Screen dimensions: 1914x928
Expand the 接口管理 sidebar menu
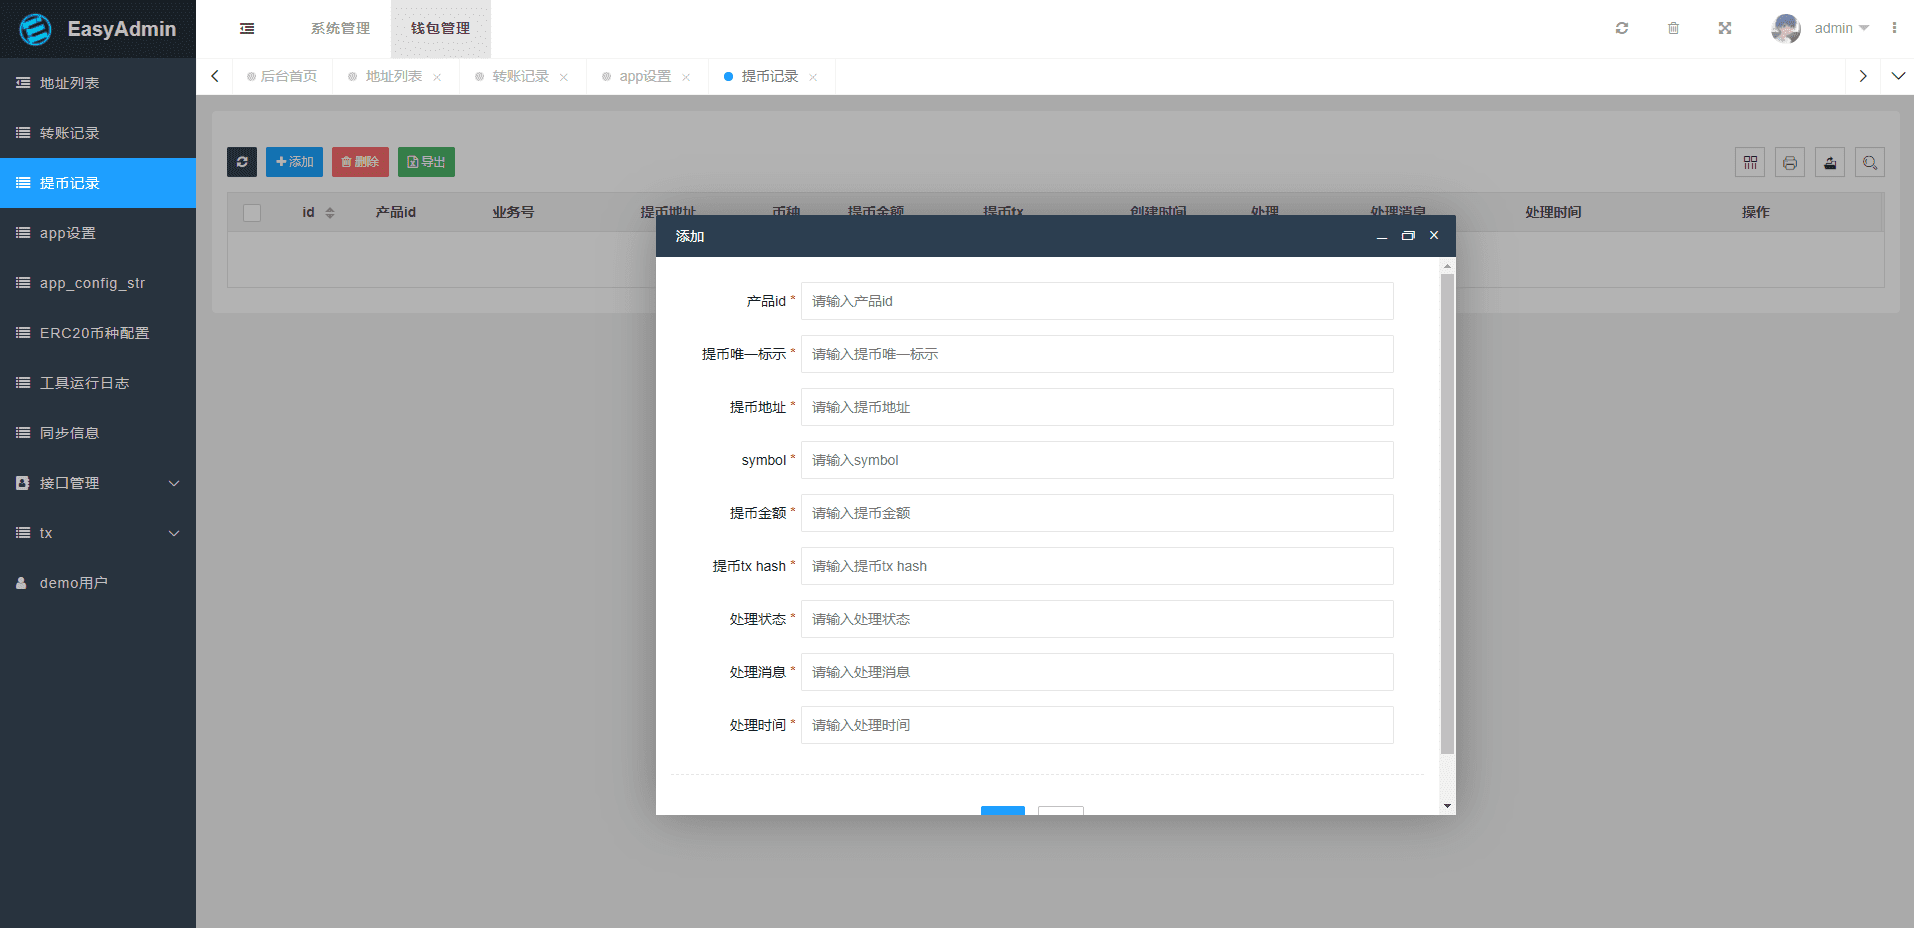(x=98, y=483)
